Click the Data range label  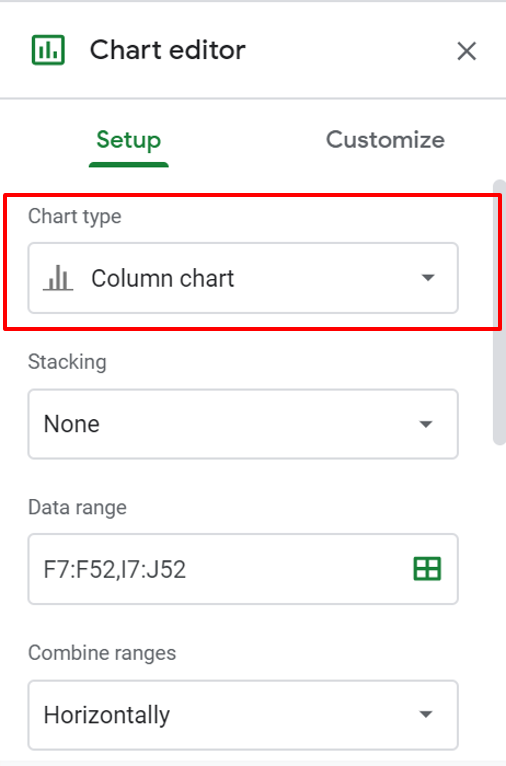click(x=77, y=508)
